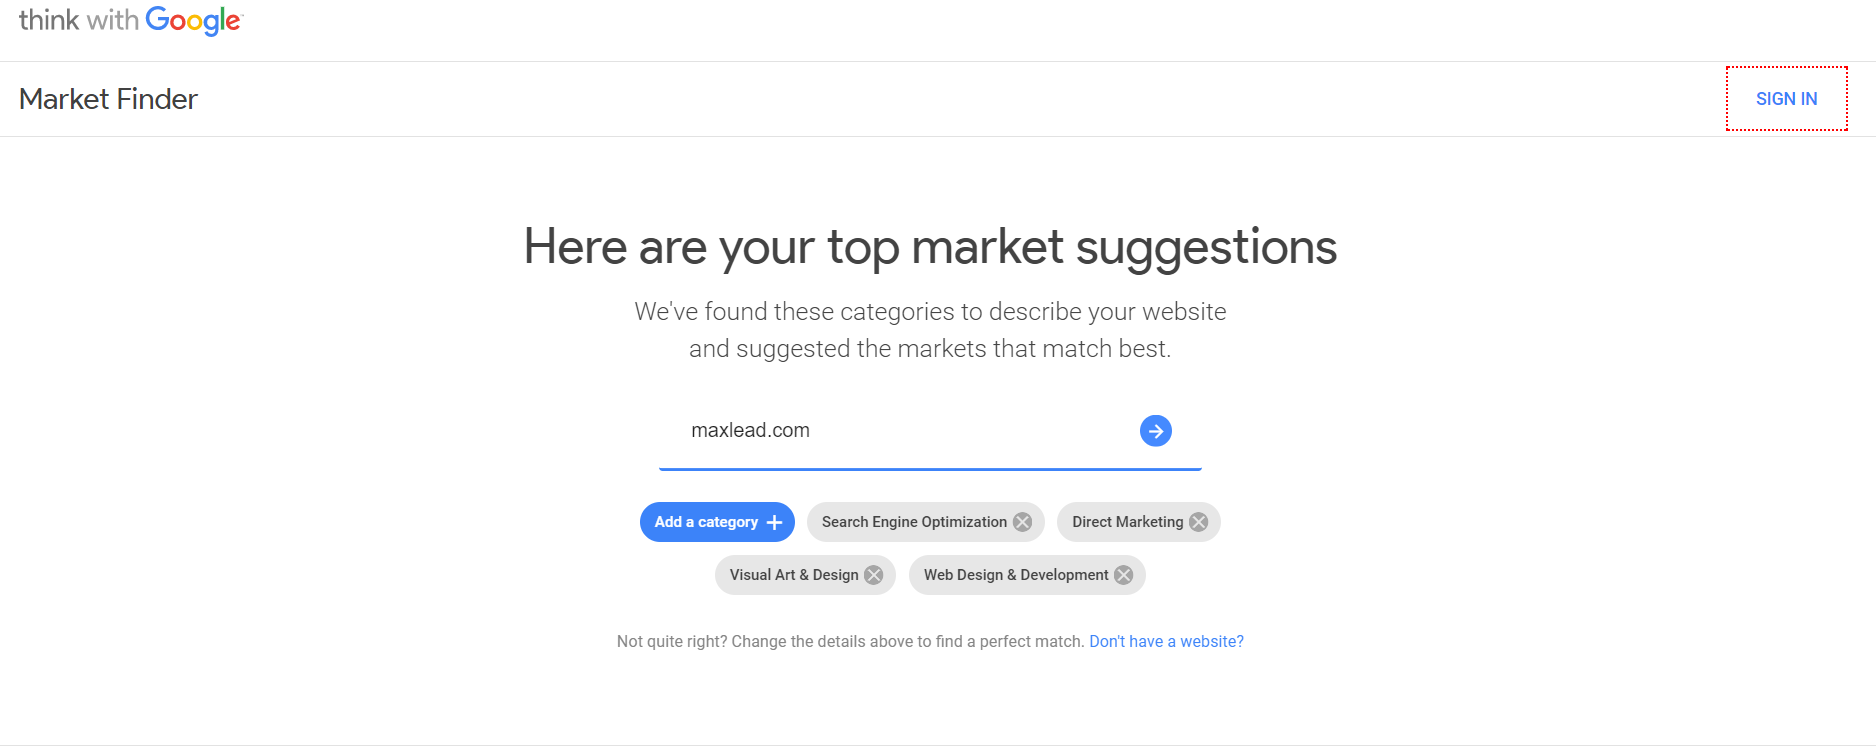Click the Google wordmark in header

[x=193, y=20]
